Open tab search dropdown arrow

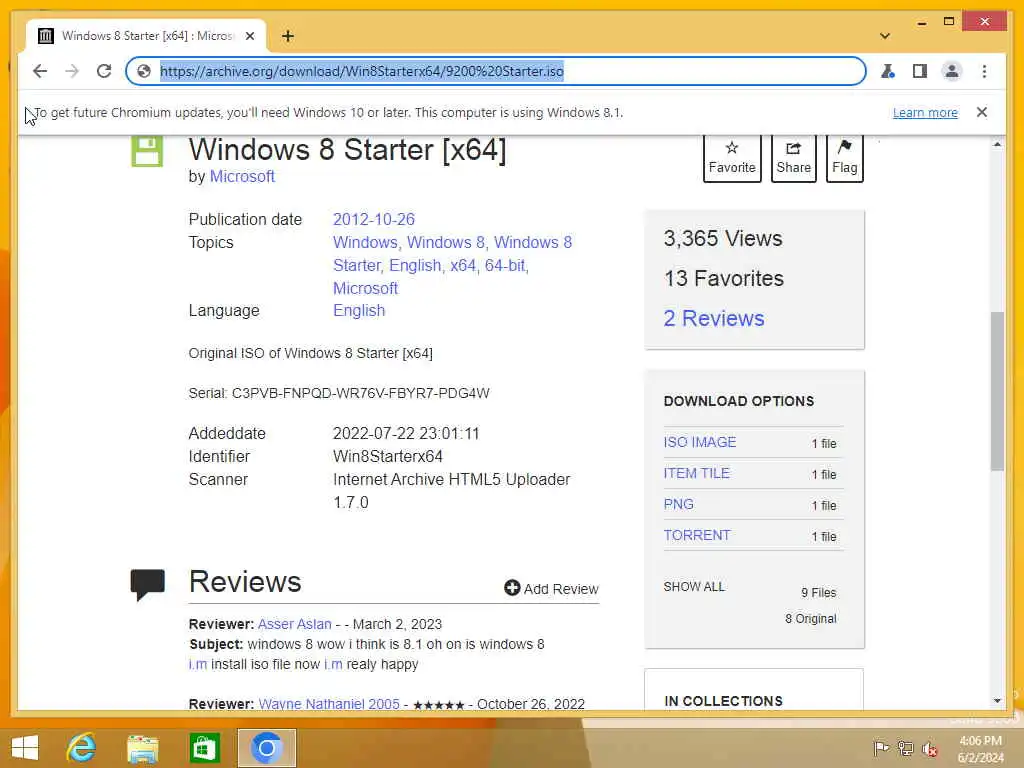(x=885, y=36)
